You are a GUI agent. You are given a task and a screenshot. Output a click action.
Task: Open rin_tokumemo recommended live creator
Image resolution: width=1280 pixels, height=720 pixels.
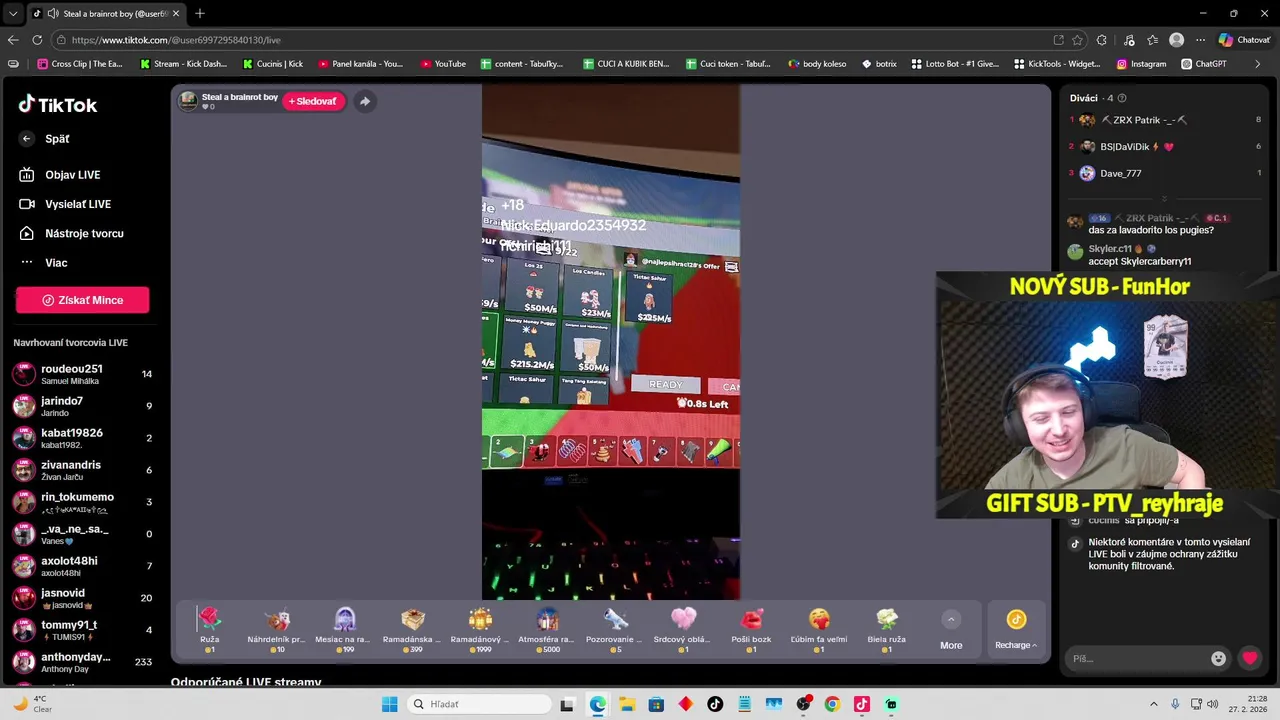pyautogui.click(x=82, y=502)
